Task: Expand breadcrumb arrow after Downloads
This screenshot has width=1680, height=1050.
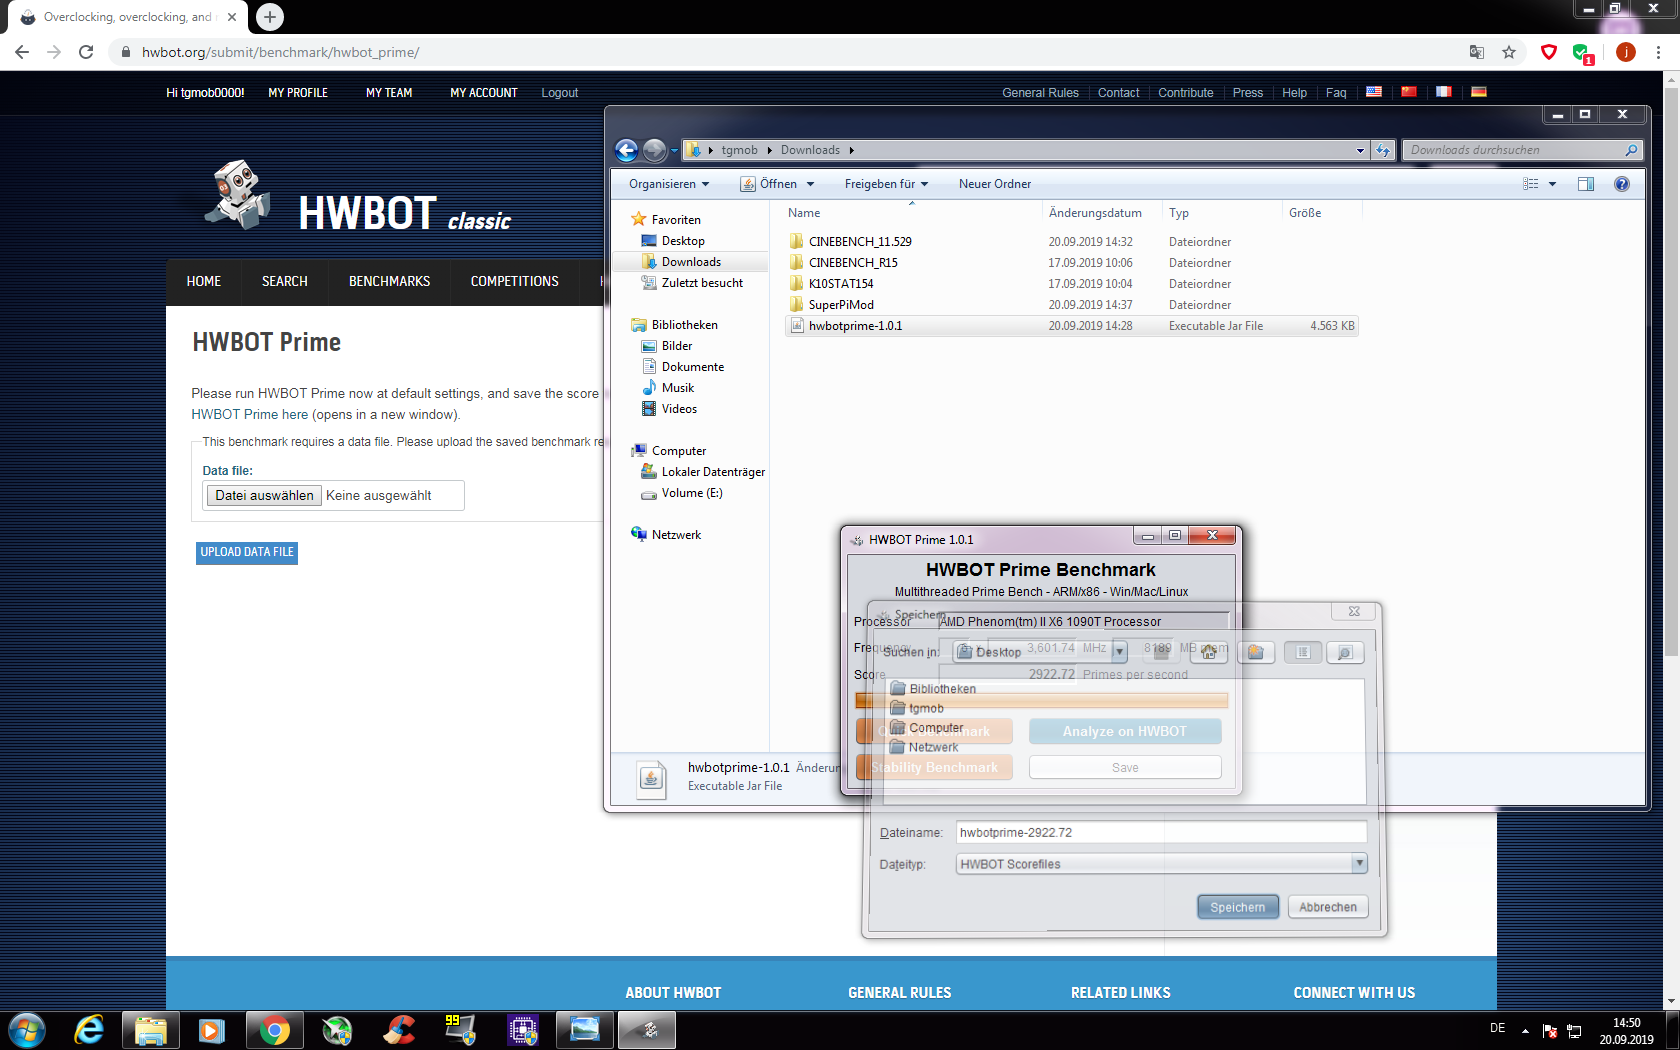Action: [x=852, y=151]
